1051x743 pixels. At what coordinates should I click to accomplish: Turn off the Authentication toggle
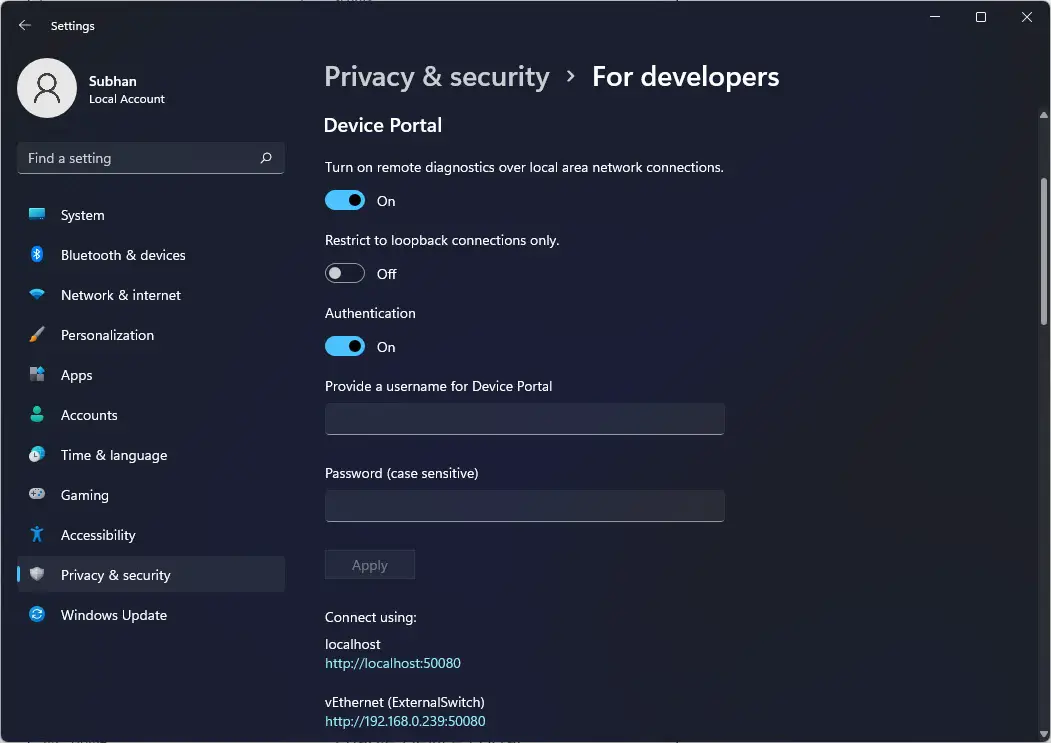[x=345, y=347]
